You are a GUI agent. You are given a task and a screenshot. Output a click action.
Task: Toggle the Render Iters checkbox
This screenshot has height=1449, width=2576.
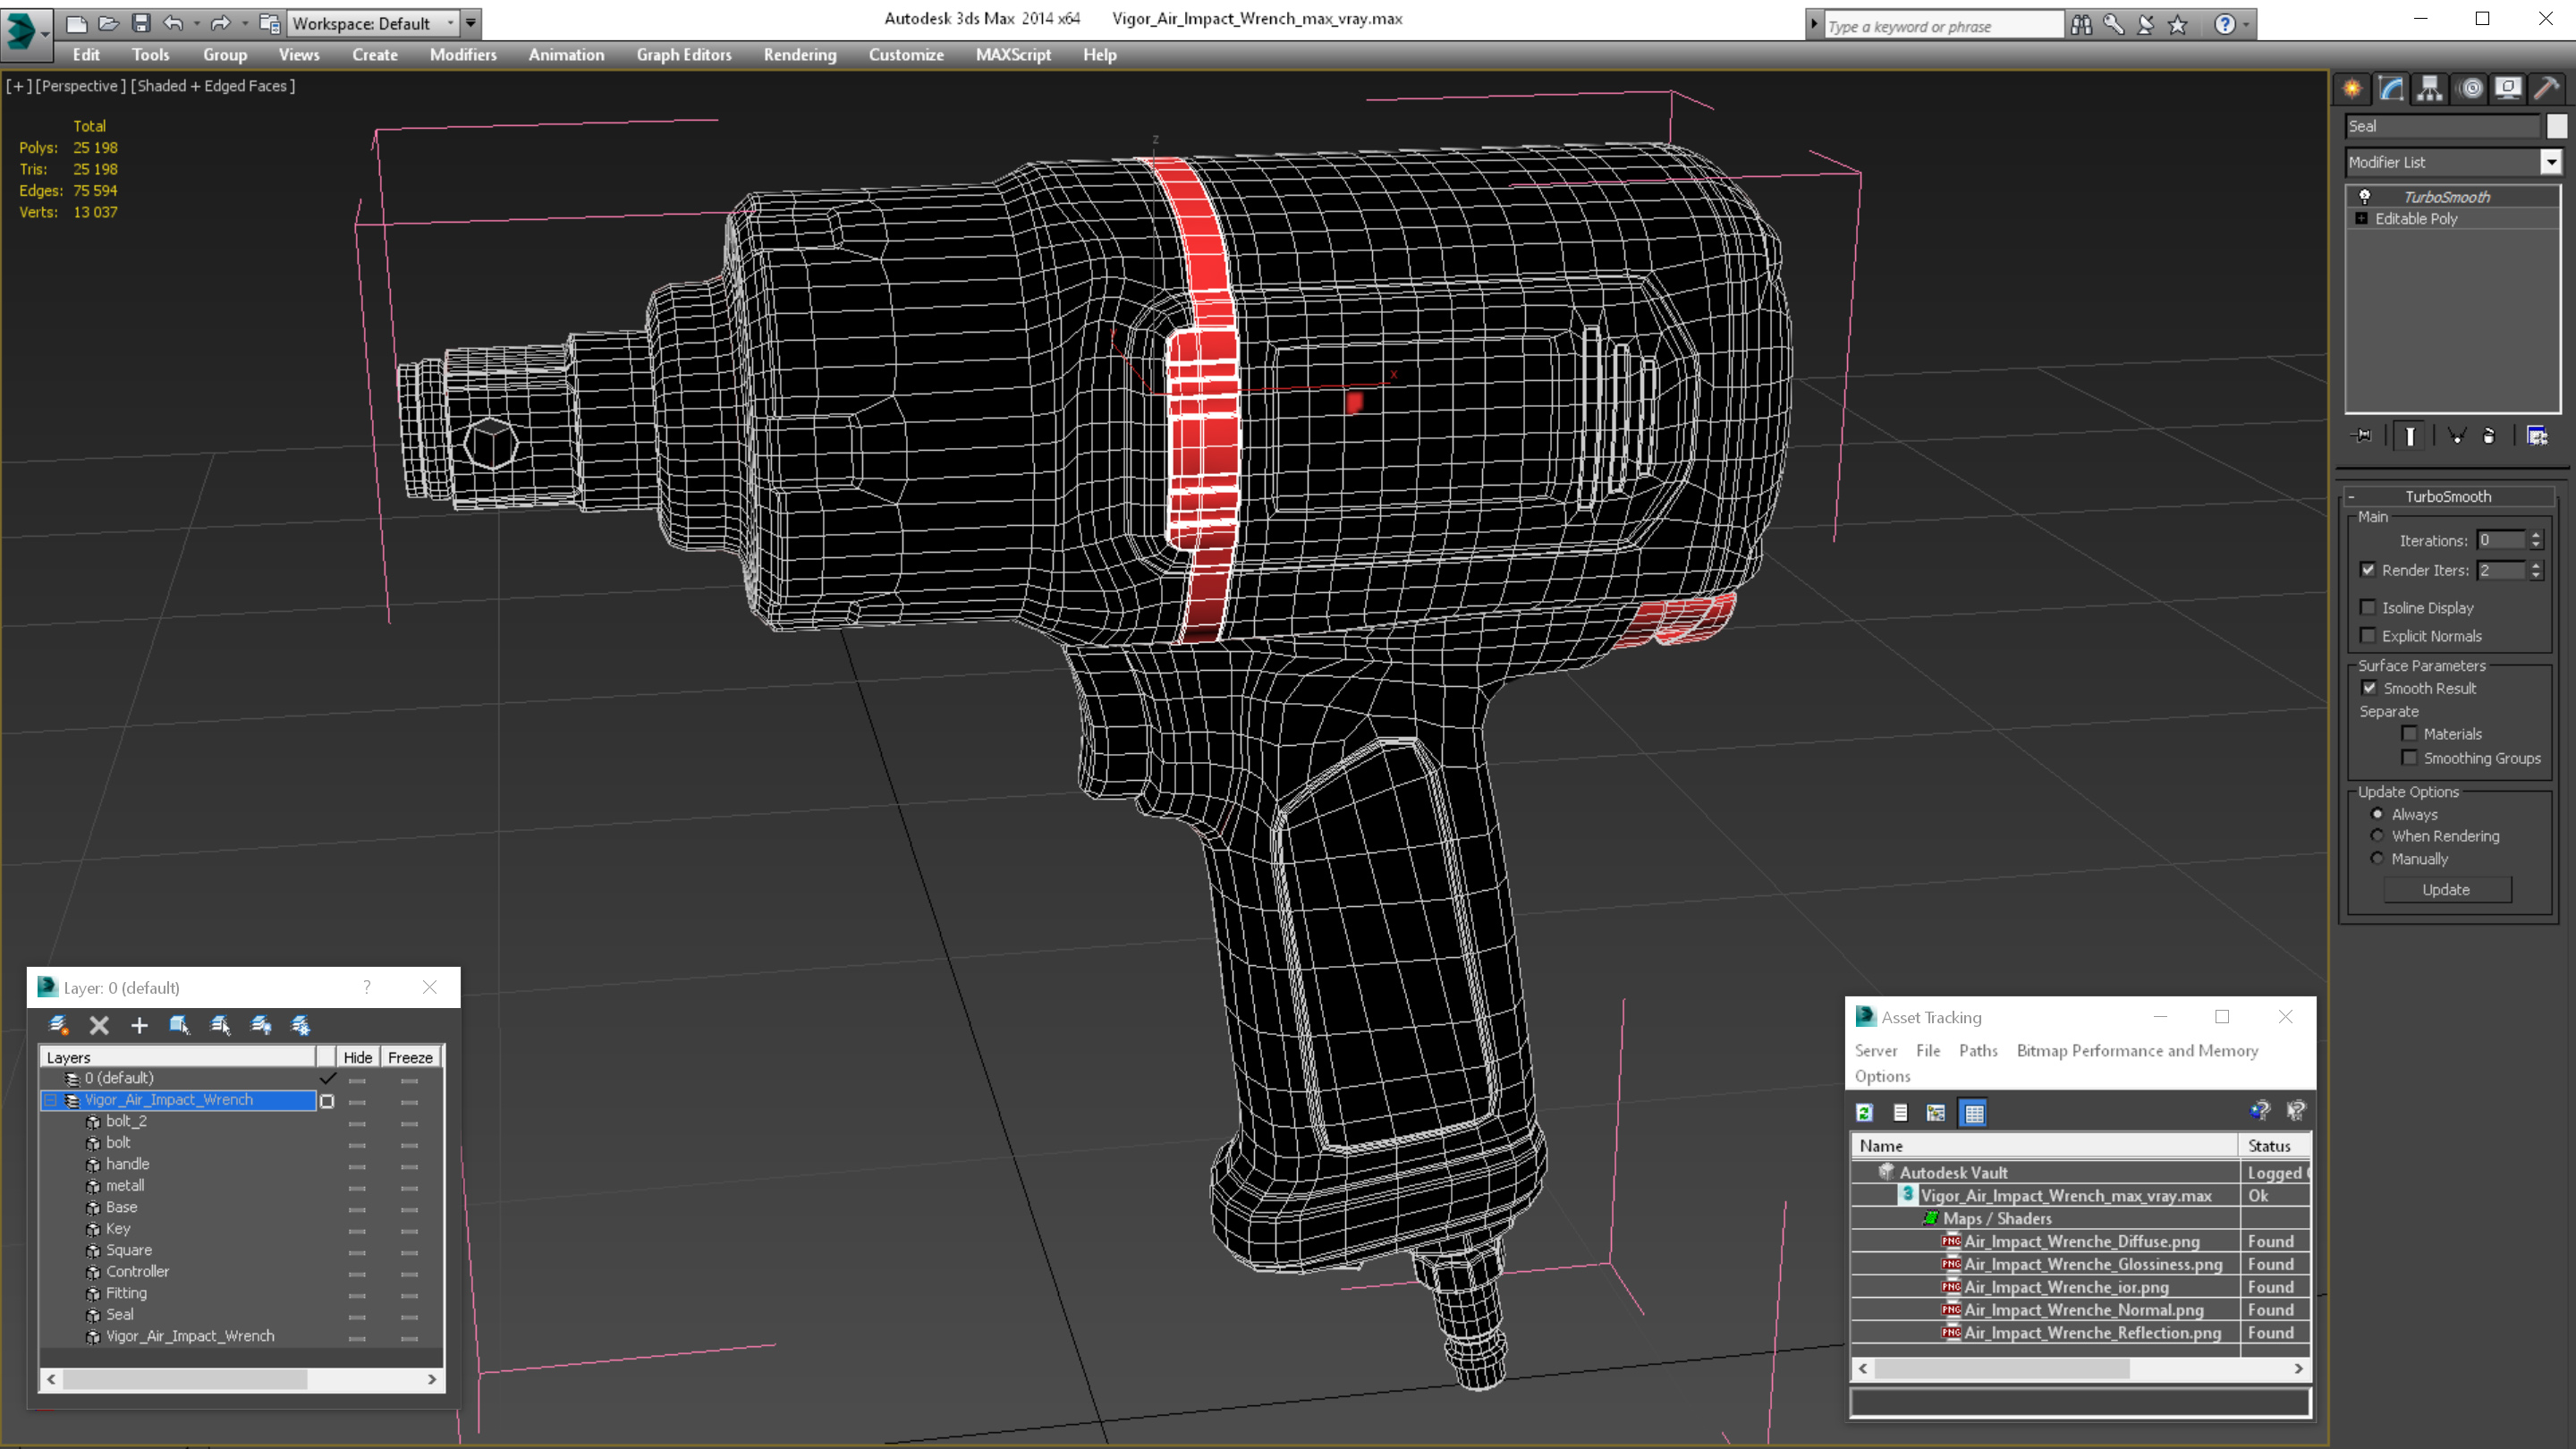point(2368,570)
